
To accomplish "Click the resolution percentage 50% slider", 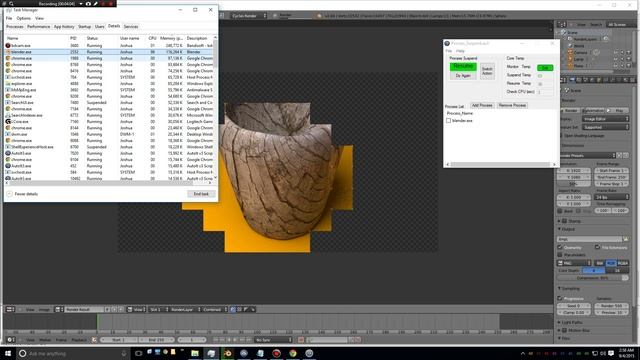I will [574, 184].
